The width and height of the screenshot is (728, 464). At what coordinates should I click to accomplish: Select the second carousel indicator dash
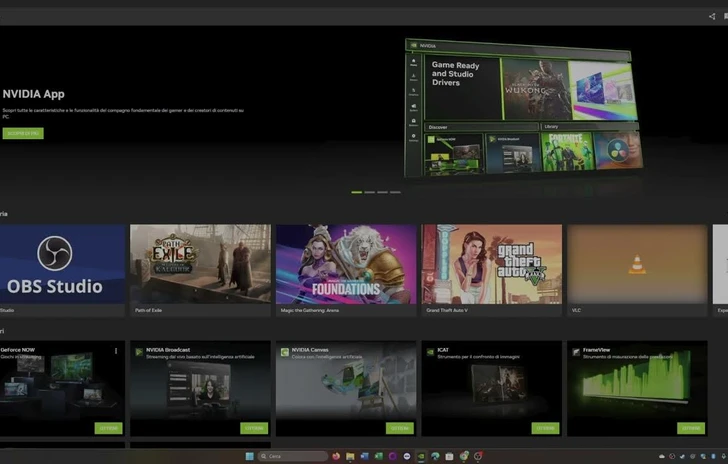point(370,192)
